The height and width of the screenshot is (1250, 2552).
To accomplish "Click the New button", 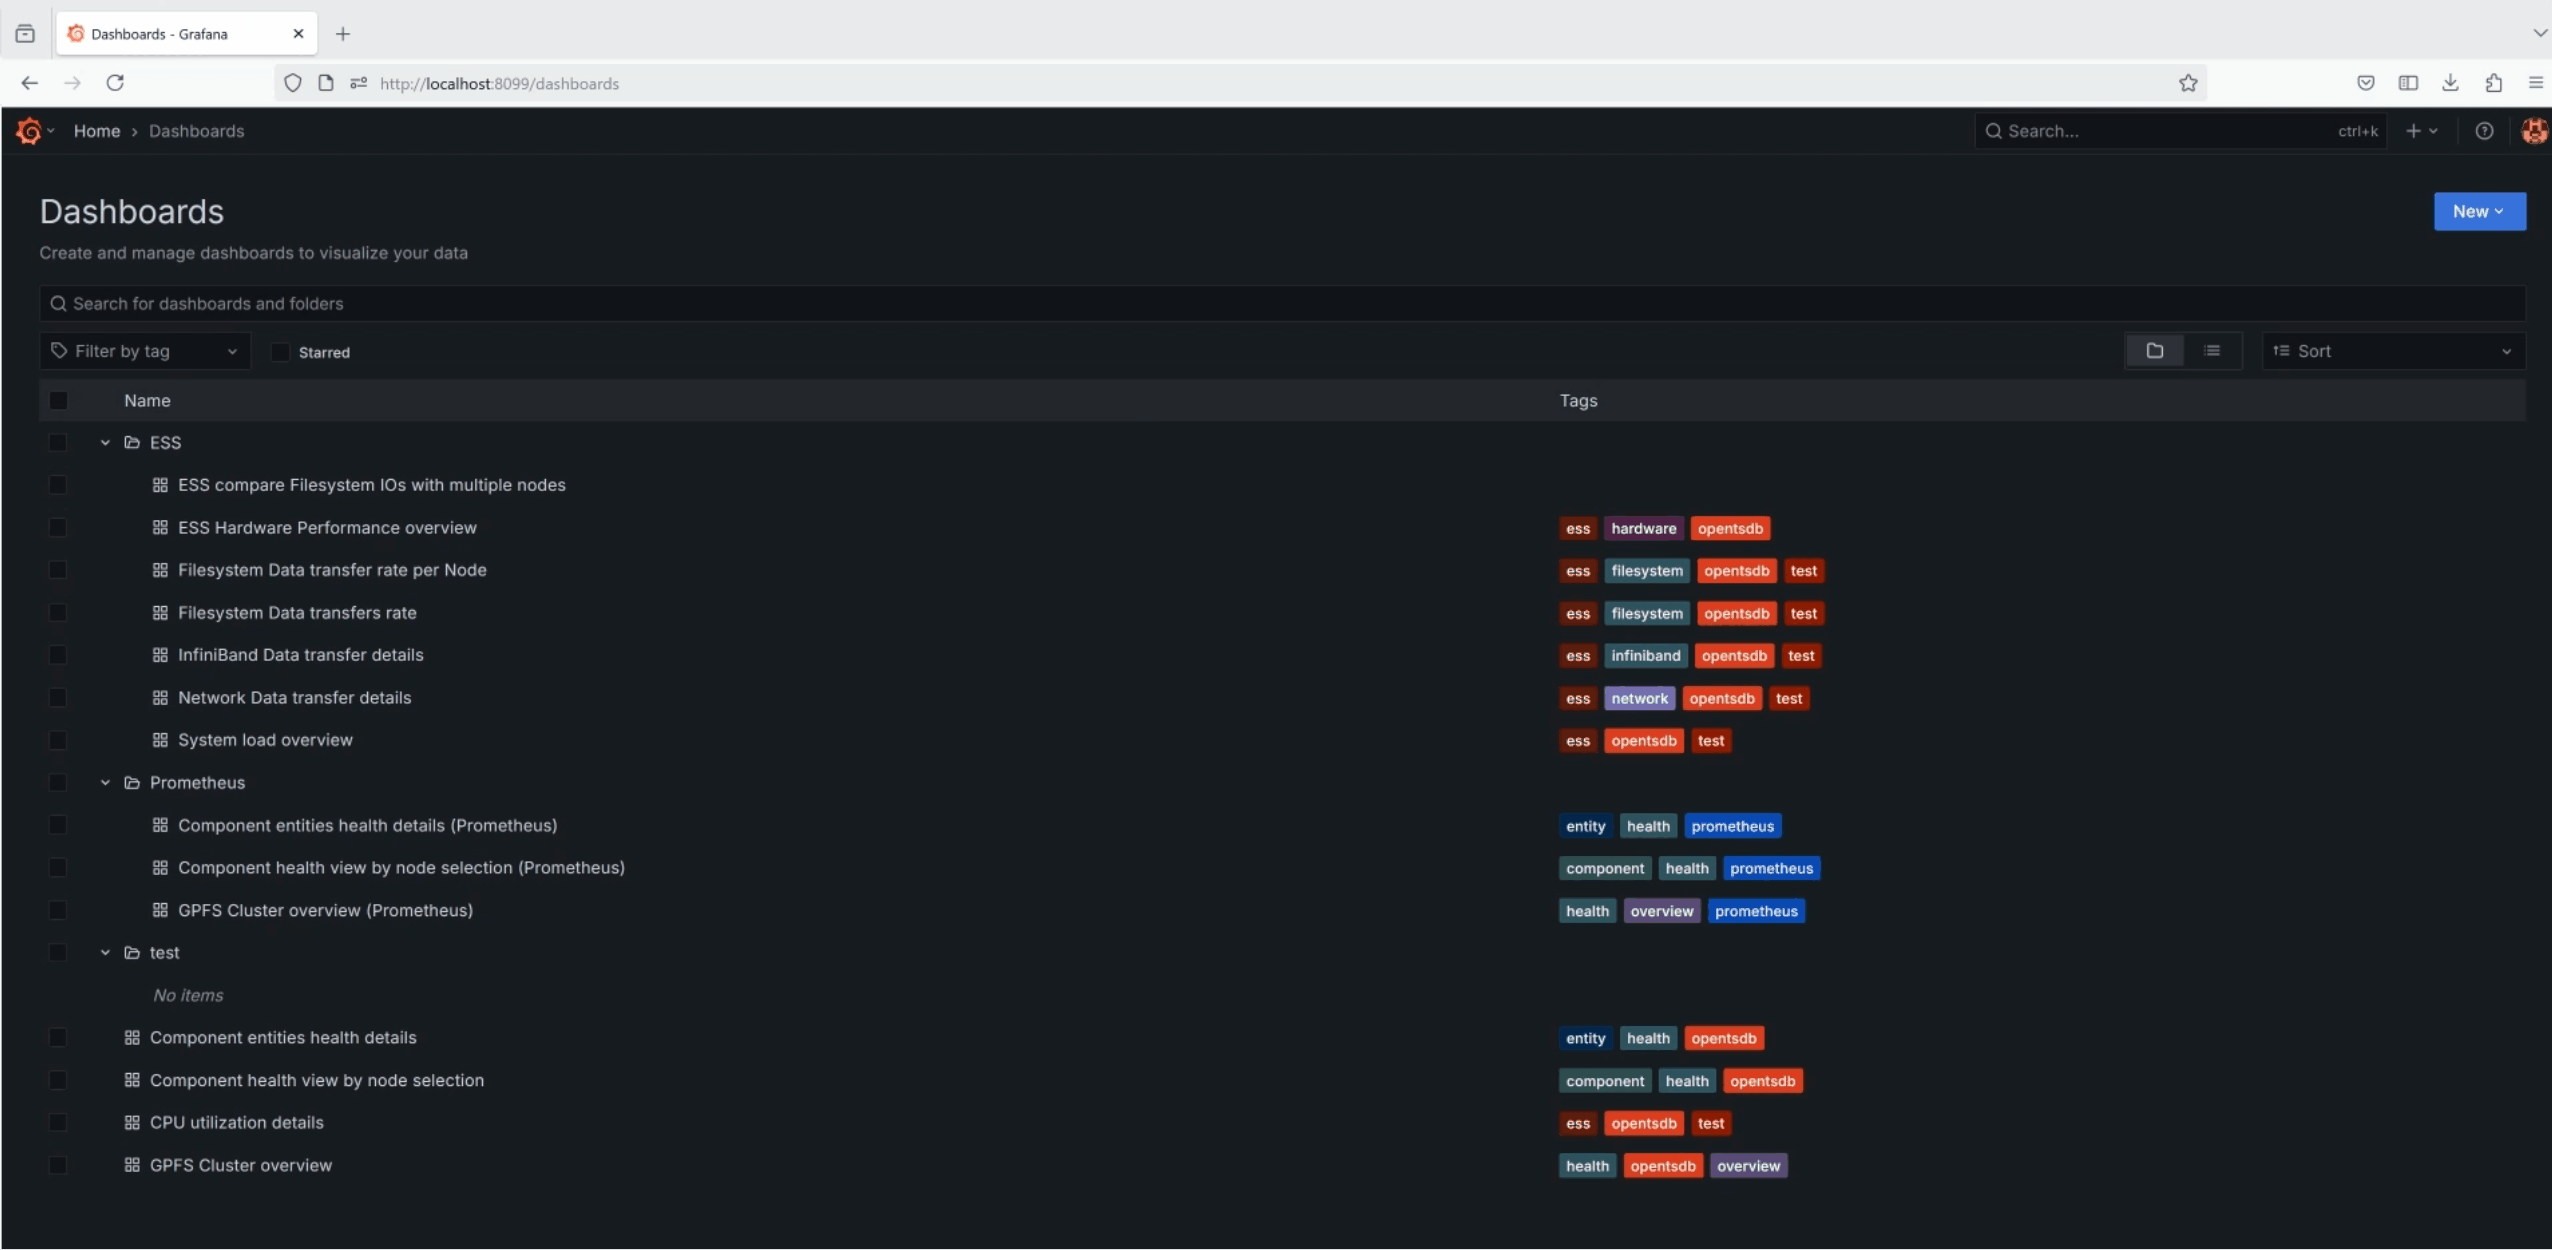I will click(x=2478, y=212).
